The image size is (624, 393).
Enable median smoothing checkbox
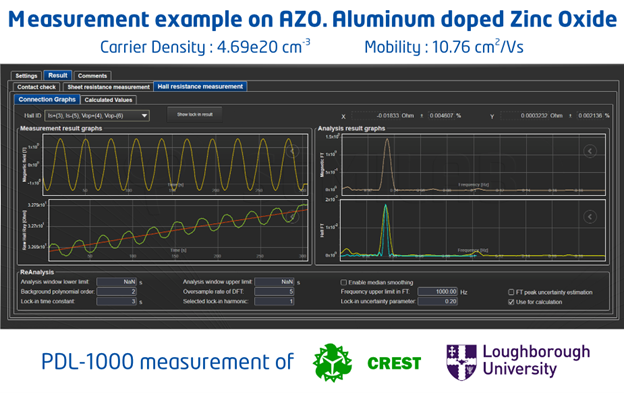(344, 282)
